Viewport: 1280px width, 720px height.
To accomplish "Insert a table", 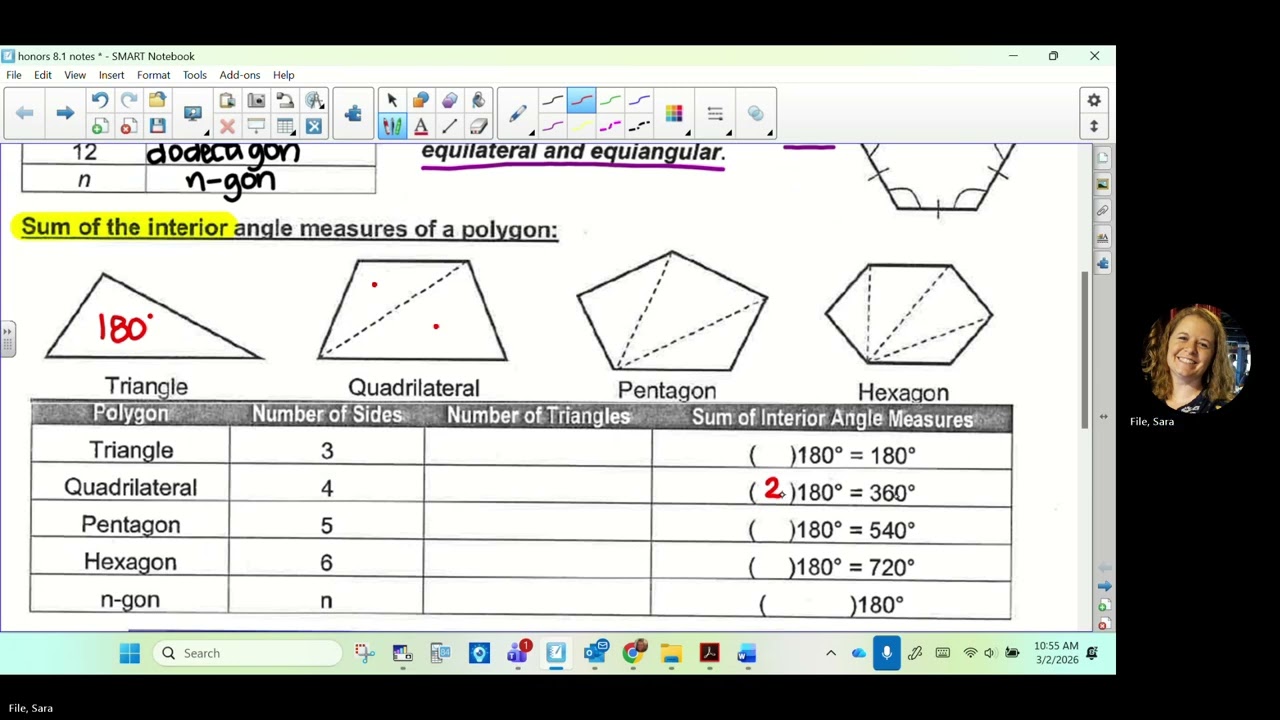I will 285,126.
